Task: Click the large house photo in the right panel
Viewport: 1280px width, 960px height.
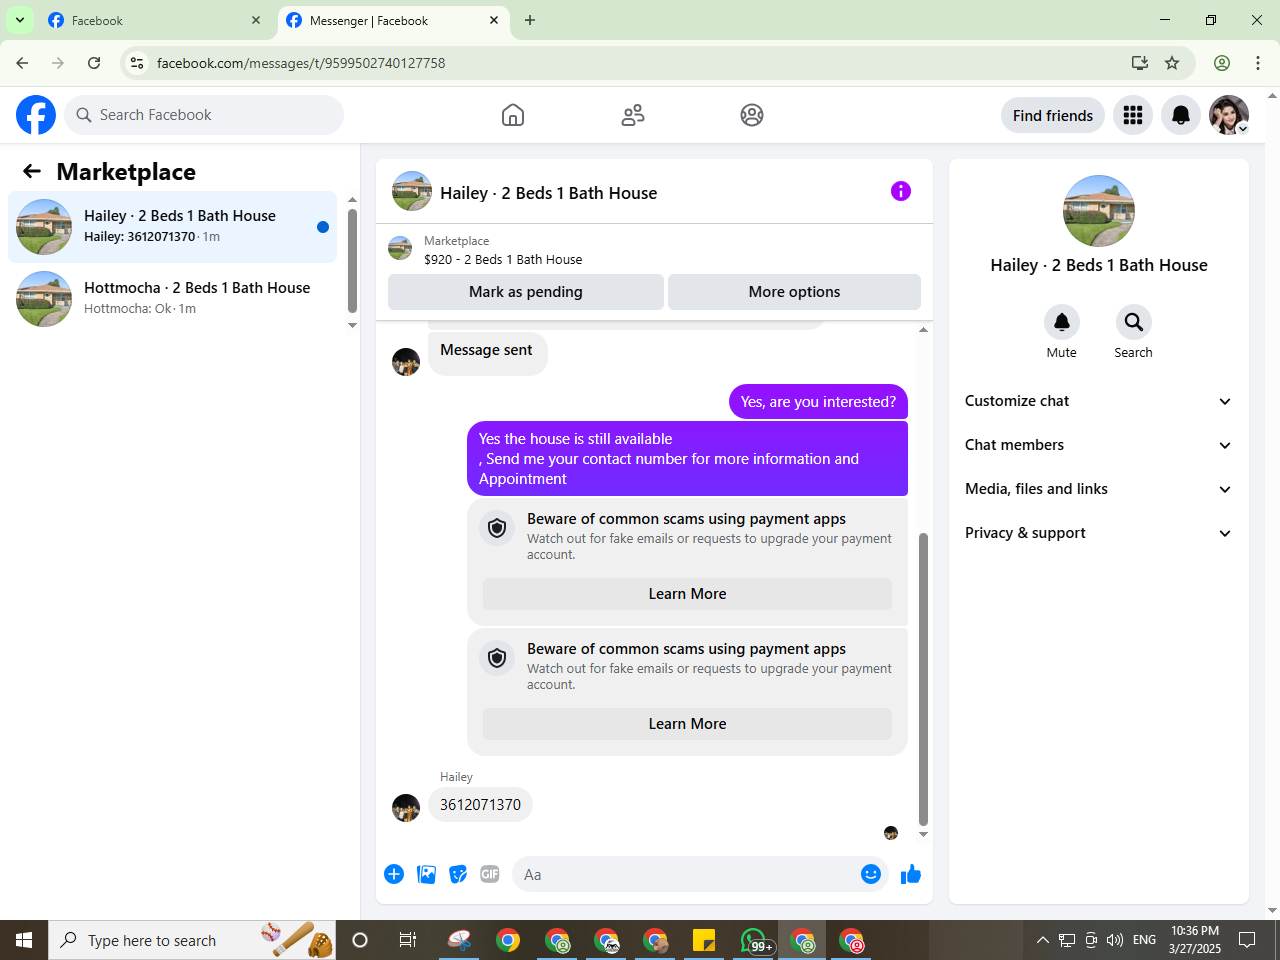Action: [x=1099, y=211]
